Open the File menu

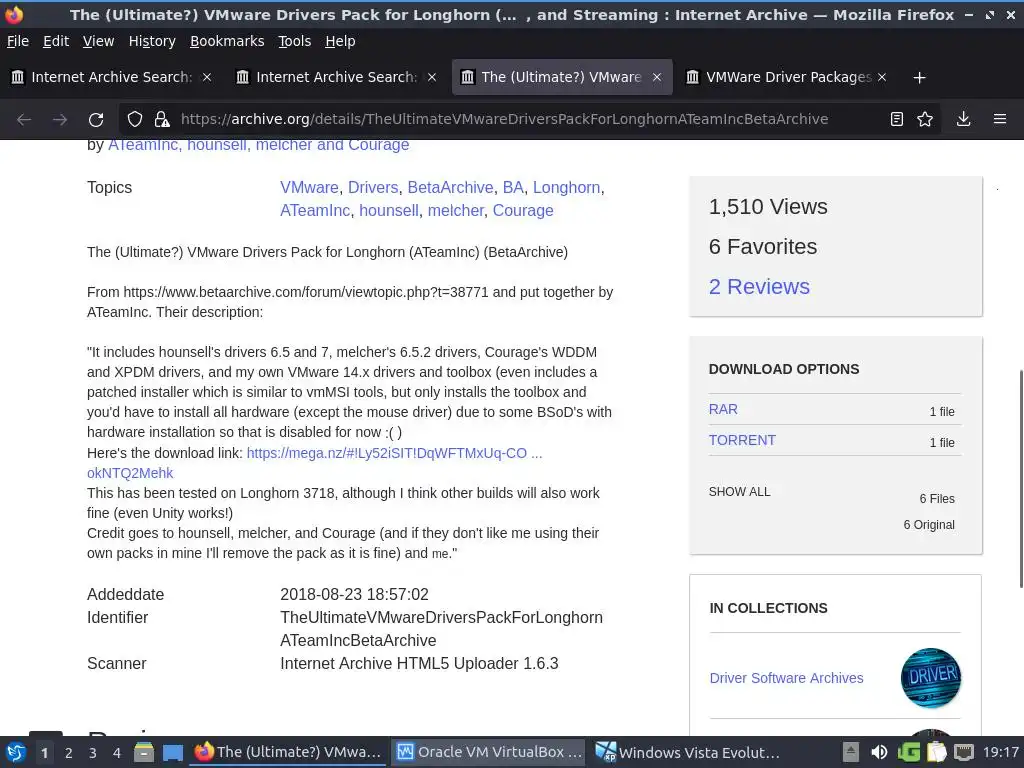pos(18,41)
